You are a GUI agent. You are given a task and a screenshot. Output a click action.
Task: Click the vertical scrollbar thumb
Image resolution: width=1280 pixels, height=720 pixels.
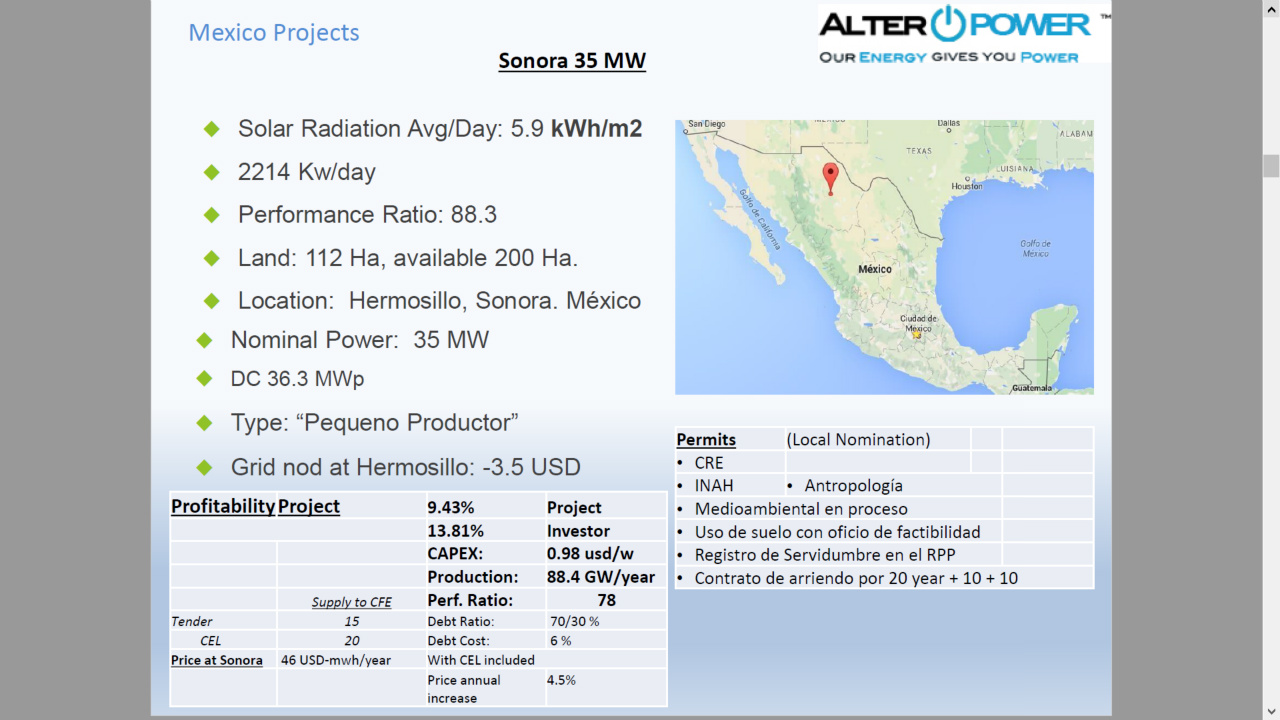pos(1271,166)
